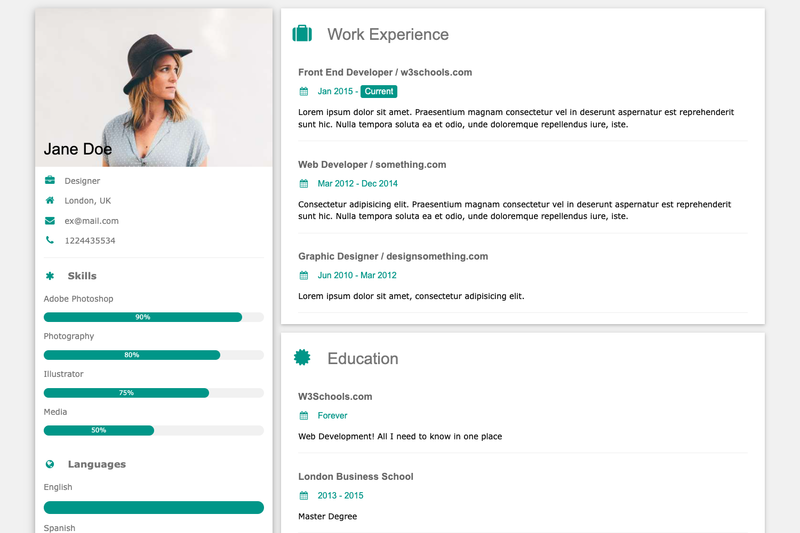Click the full English language bar
Viewport: 800px width, 533px height.
coord(154,507)
